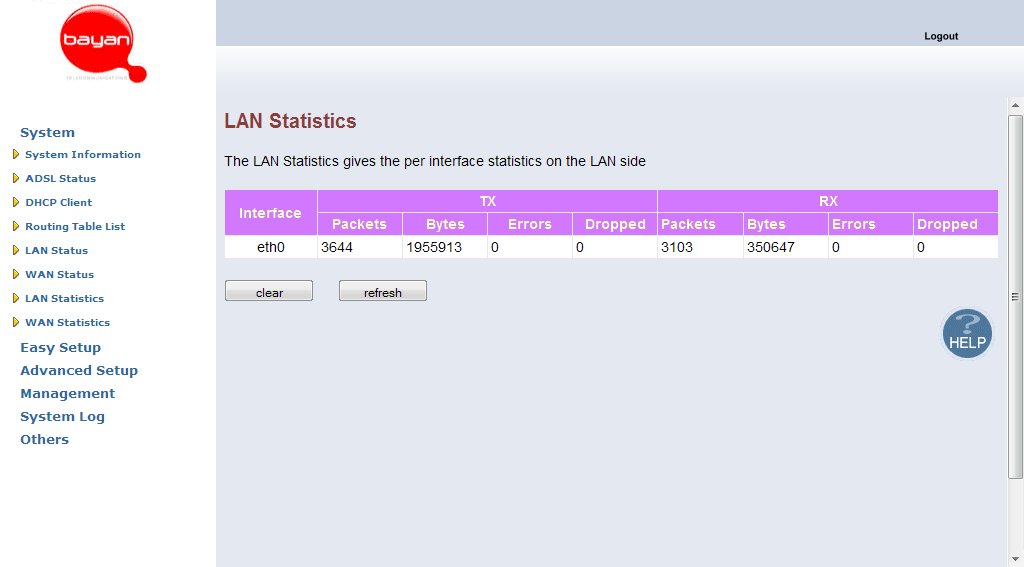
Task: Click arrow icon beside DHCP Client
Action: (x=16, y=202)
